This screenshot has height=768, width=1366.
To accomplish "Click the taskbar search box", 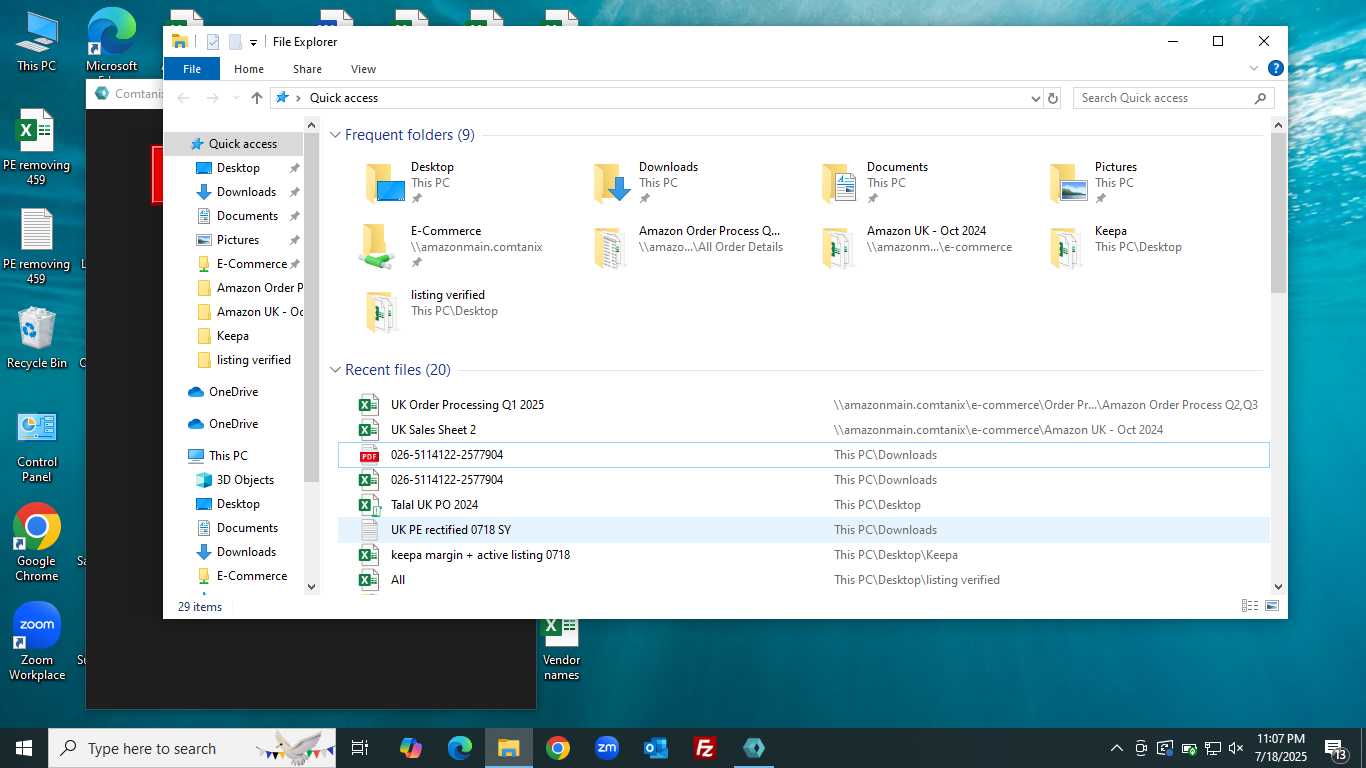I will pos(191,748).
